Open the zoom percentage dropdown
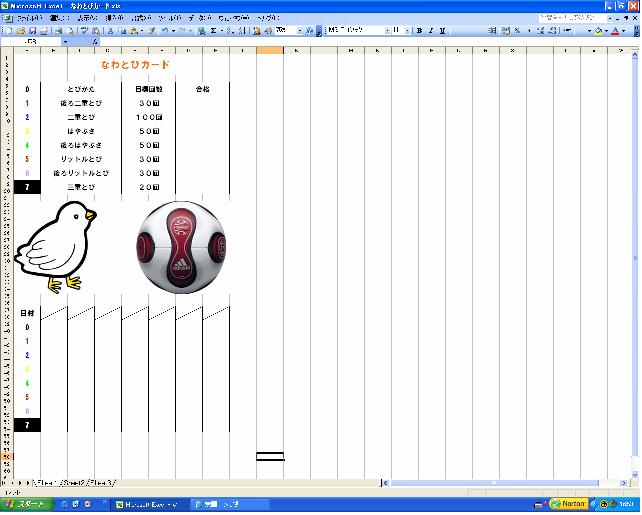Image resolution: width=642 pixels, height=515 pixels. [300, 31]
